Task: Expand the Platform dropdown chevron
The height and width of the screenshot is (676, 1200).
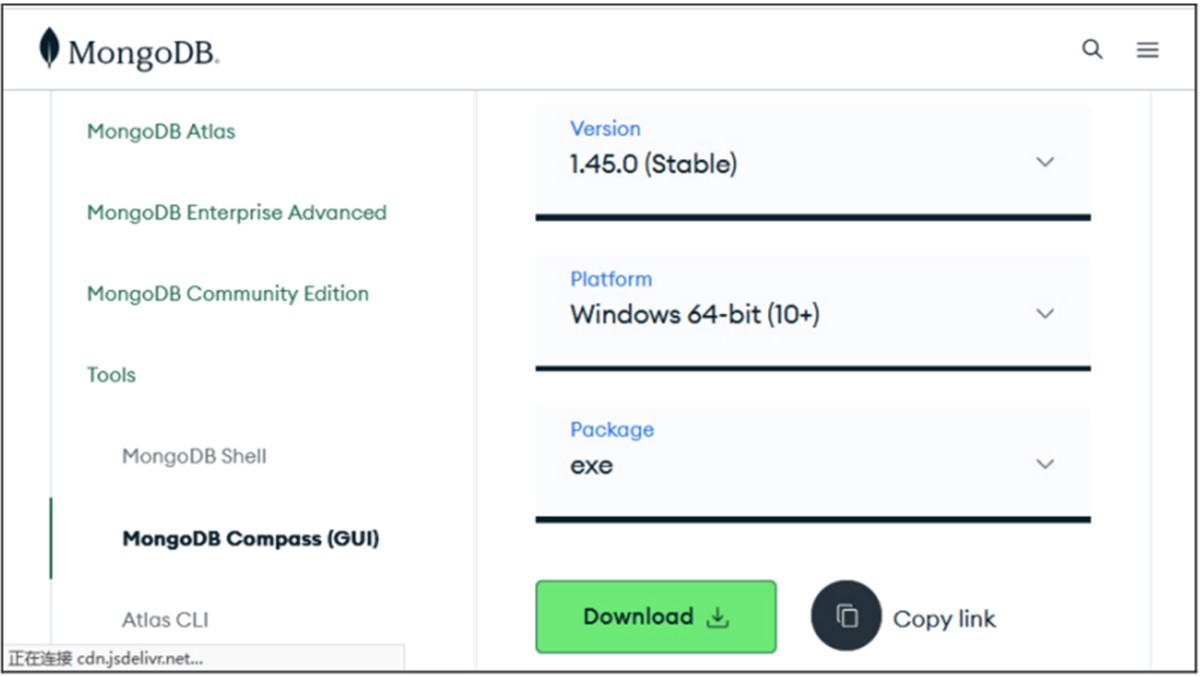Action: click(x=1045, y=313)
